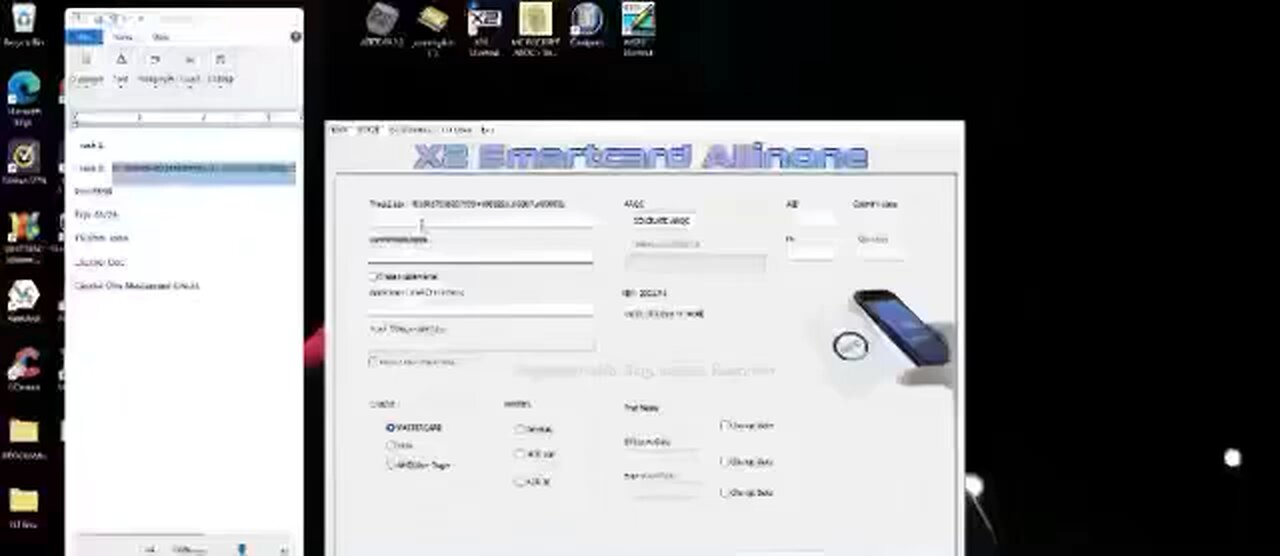Select the Visa radio button

[x=391, y=445]
